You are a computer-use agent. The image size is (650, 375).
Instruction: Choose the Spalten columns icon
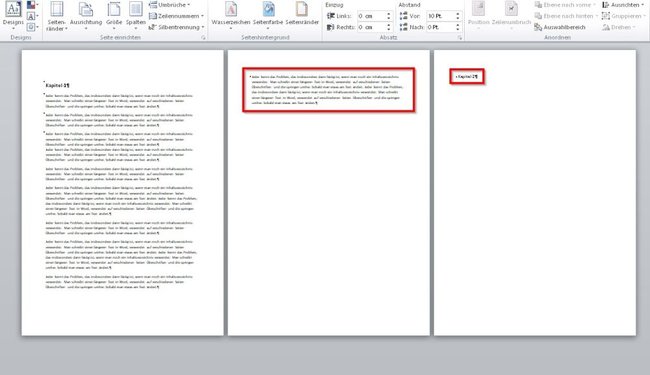coord(136,16)
